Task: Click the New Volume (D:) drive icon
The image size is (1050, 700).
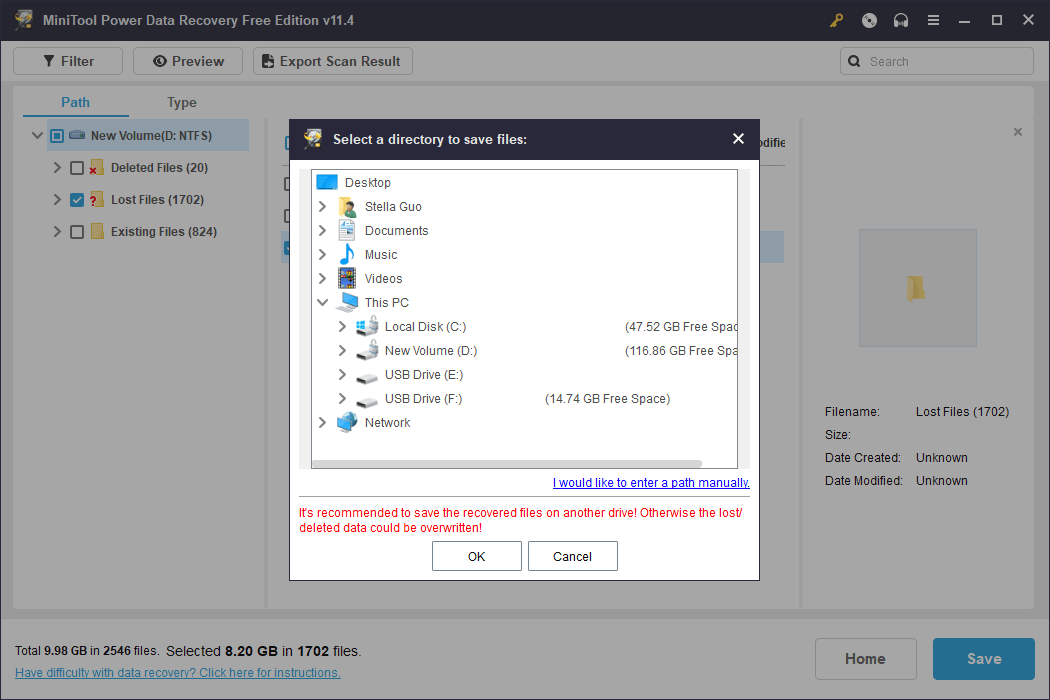Action: [x=367, y=350]
